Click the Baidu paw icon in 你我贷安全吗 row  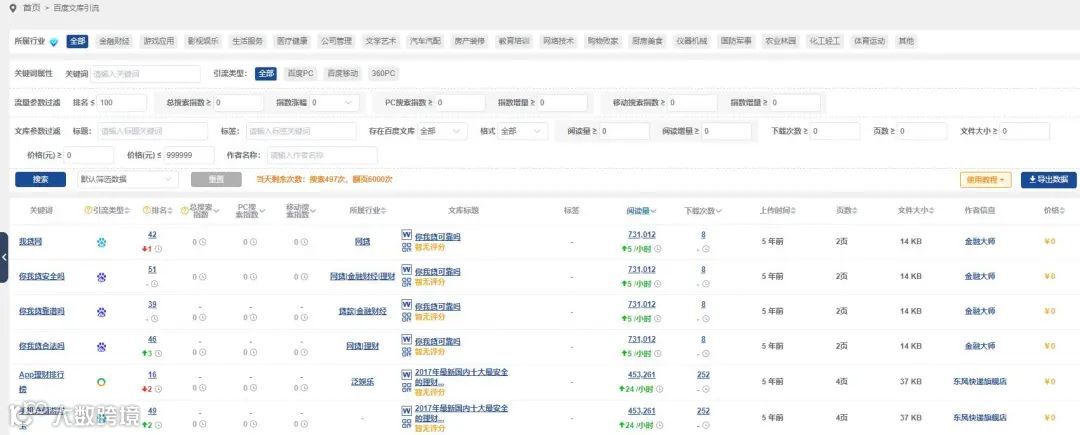(x=101, y=277)
